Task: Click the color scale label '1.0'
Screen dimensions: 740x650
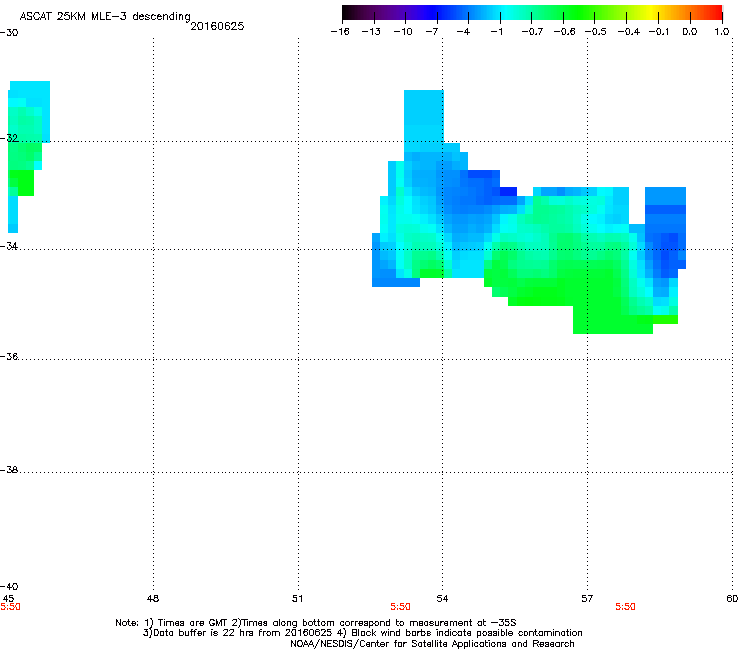Action: (x=722, y=32)
